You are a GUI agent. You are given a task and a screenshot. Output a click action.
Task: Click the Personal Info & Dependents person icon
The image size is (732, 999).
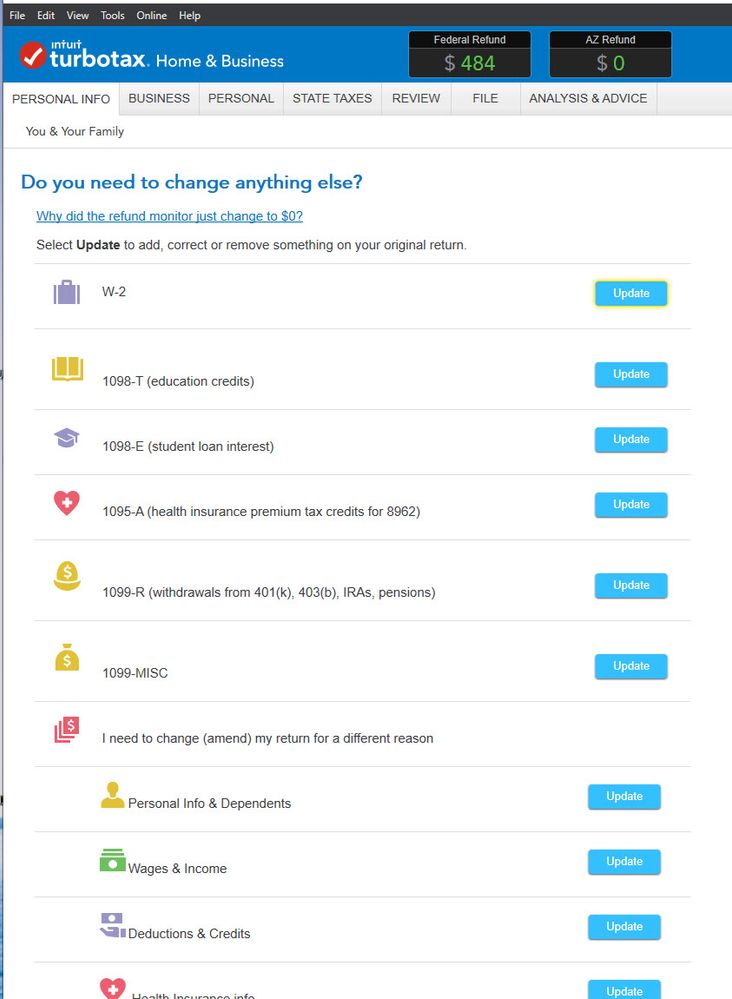pos(113,795)
